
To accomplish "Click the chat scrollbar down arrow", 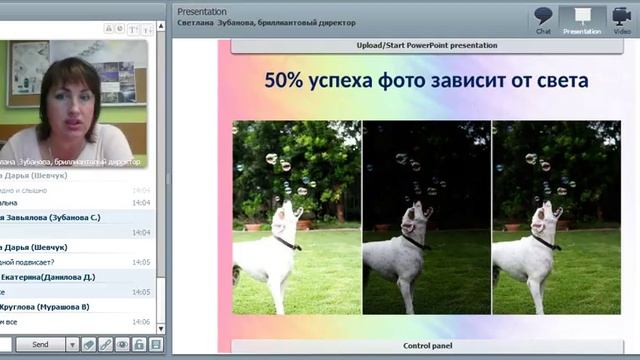I will click(x=161, y=328).
